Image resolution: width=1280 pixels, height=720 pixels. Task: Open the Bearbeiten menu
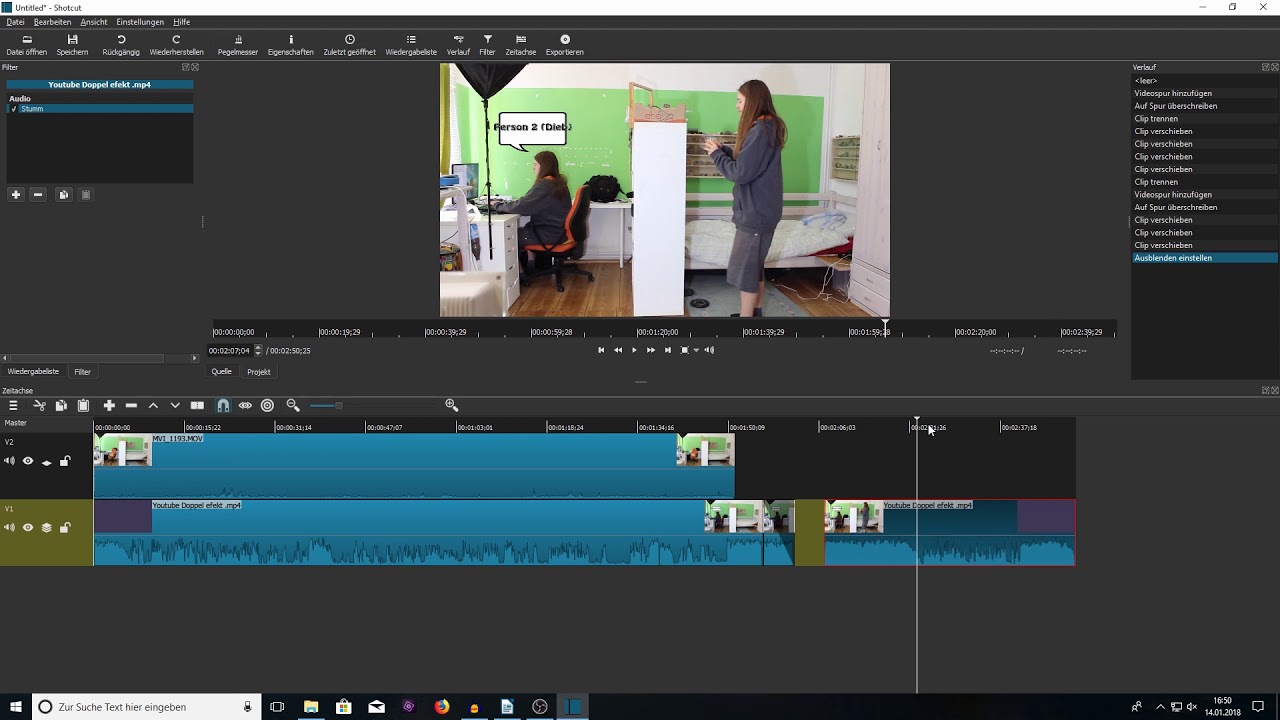pos(52,22)
